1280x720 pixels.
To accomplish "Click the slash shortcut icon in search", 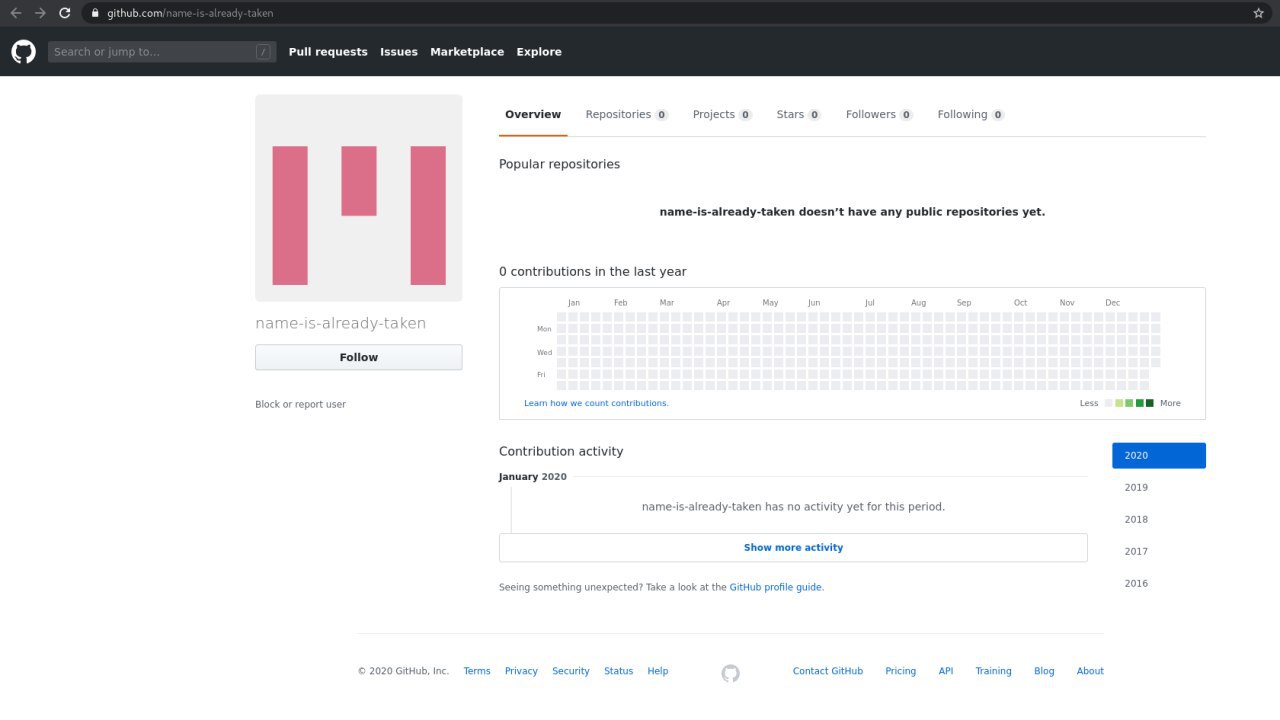I will [x=263, y=52].
